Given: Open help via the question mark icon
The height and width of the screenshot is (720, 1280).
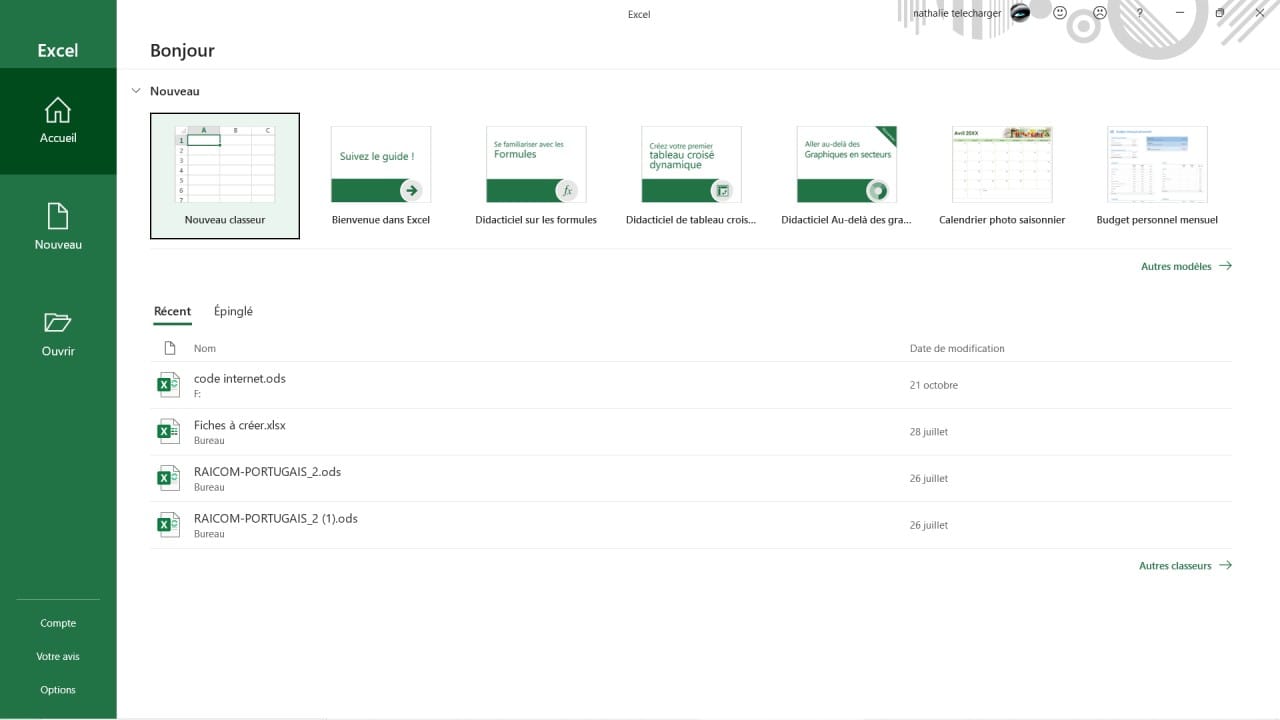Looking at the screenshot, I should [1138, 13].
